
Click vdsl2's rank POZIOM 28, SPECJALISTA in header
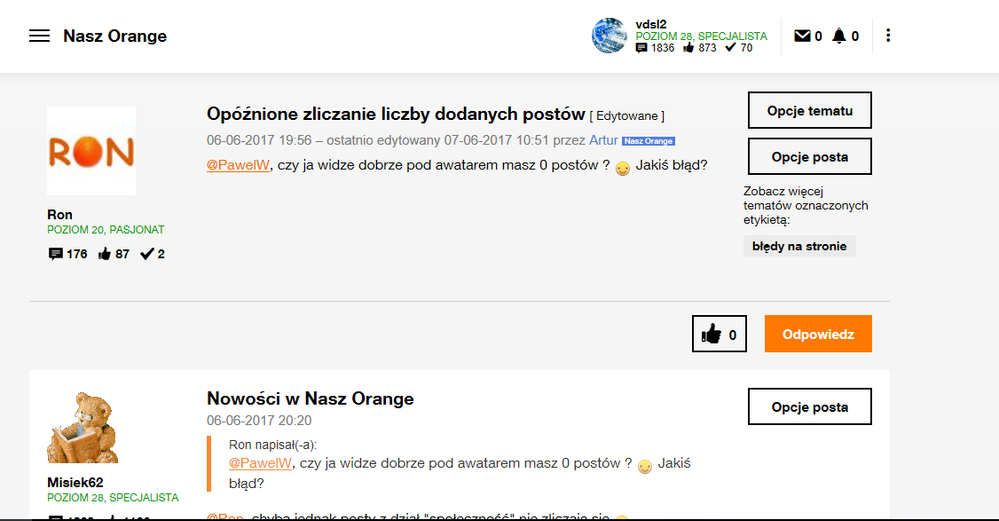click(701, 36)
